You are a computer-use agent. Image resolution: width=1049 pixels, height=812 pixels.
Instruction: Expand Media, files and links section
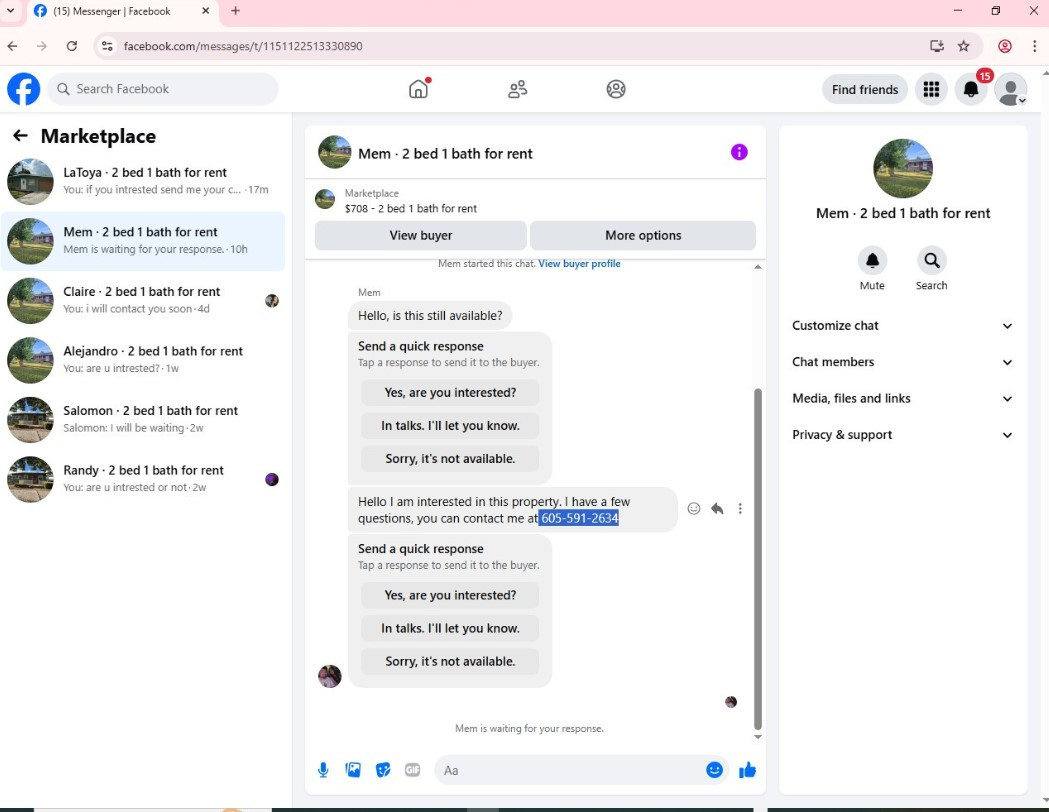click(x=902, y=399)
